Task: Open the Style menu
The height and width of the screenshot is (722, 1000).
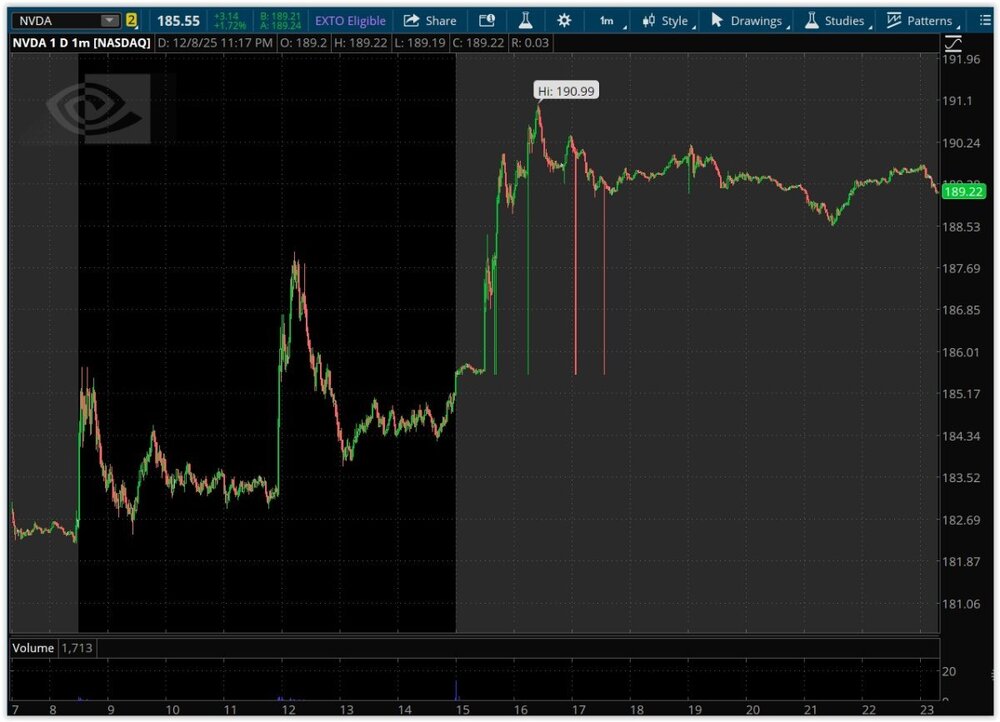Action: (665, 20)
